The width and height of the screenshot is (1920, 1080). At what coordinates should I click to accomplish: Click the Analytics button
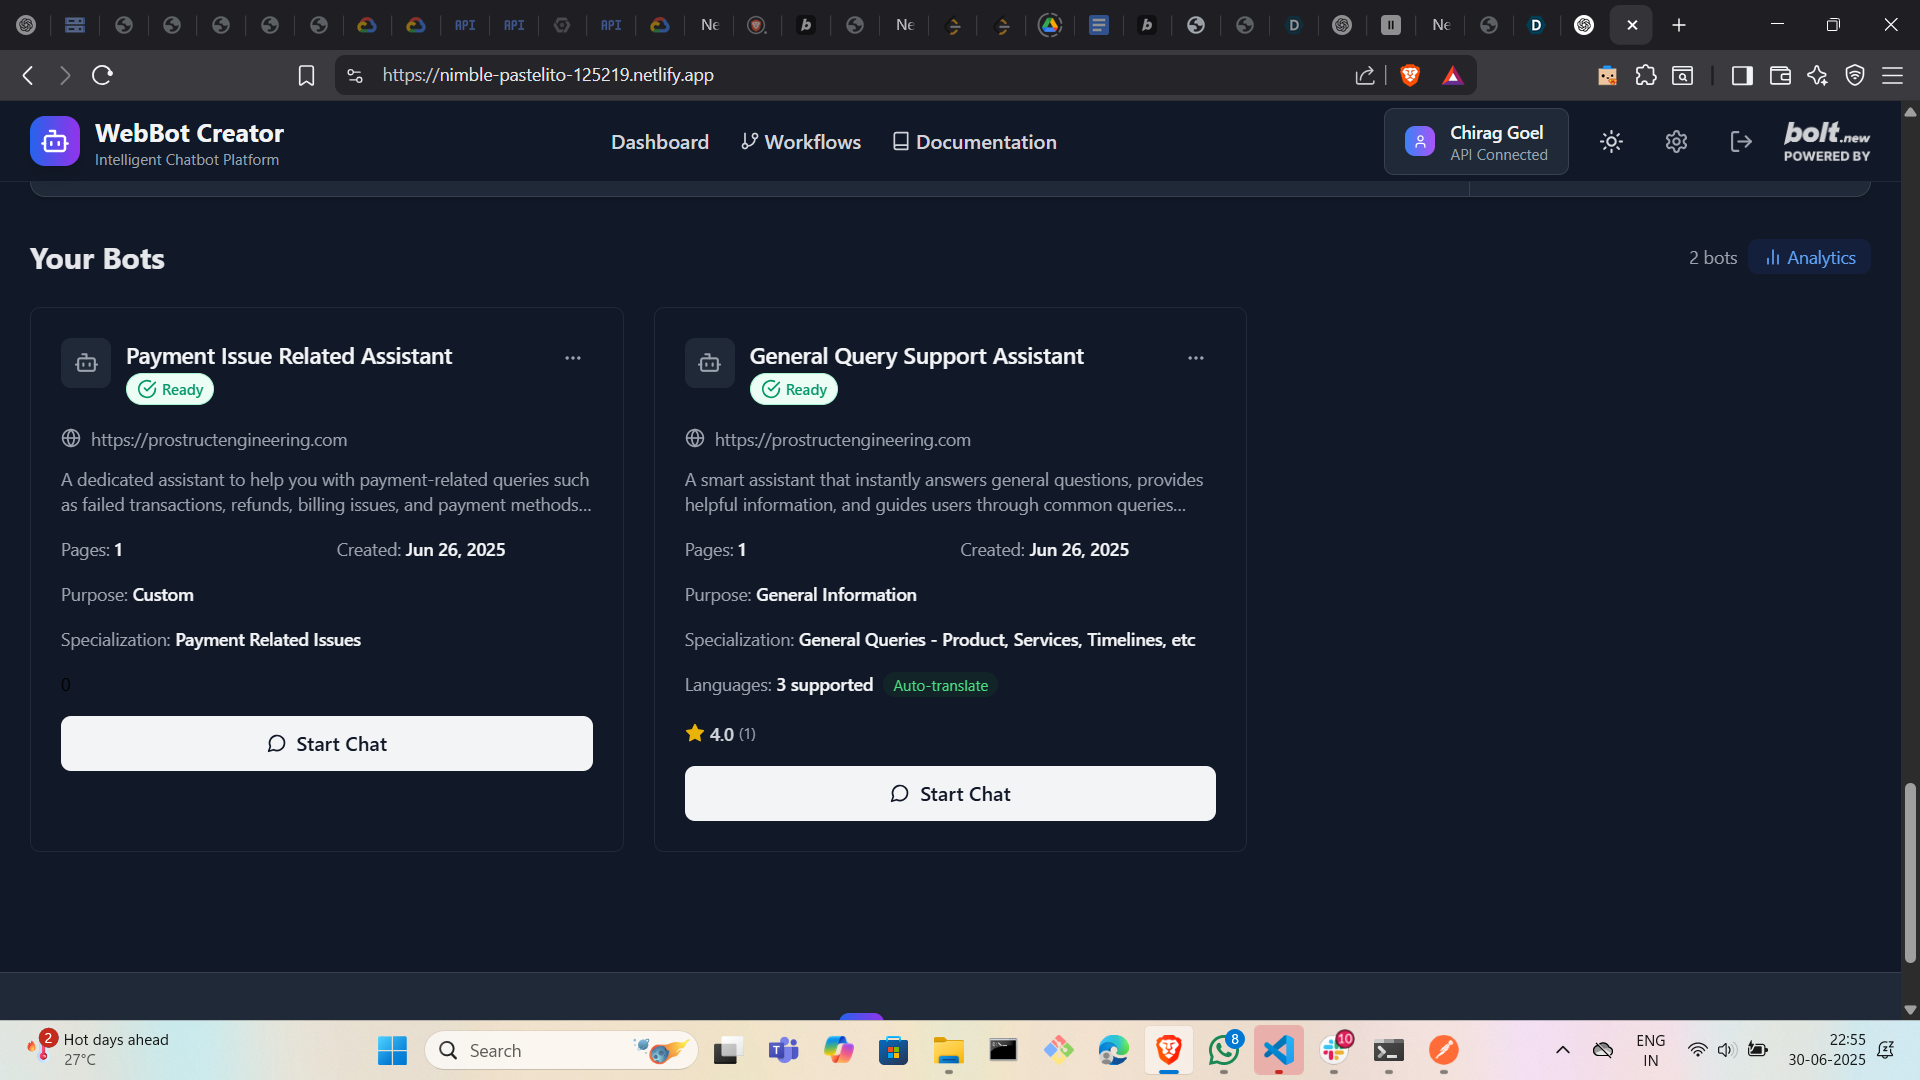(x=1809, y=257)
